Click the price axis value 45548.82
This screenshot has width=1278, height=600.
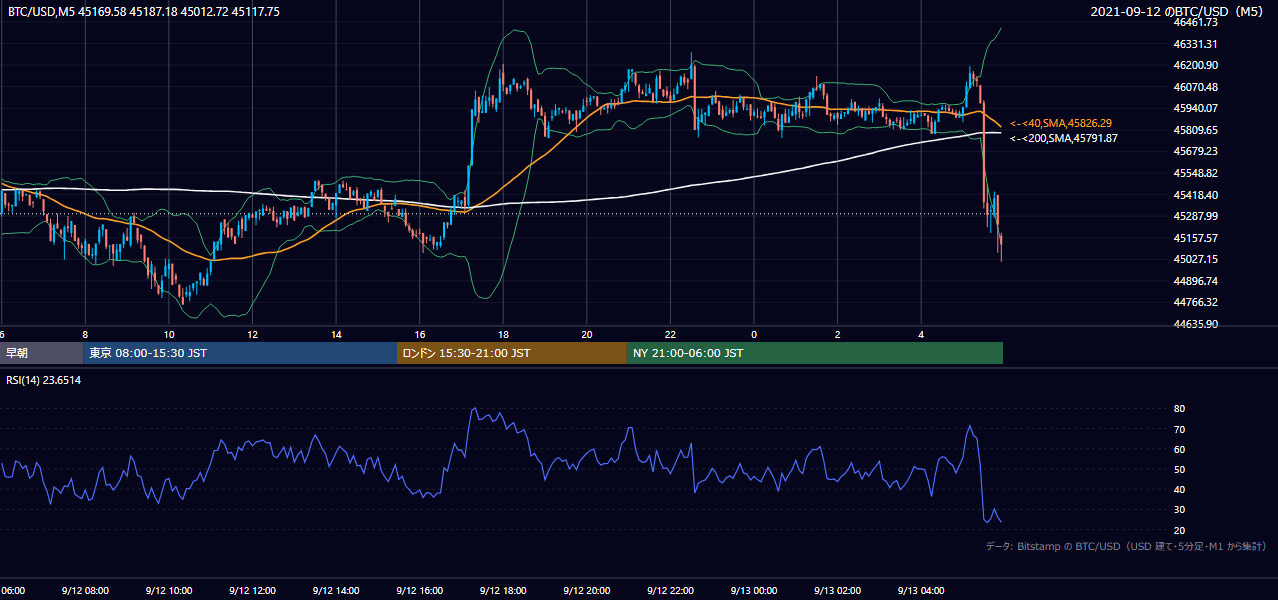coord(1195,173)
